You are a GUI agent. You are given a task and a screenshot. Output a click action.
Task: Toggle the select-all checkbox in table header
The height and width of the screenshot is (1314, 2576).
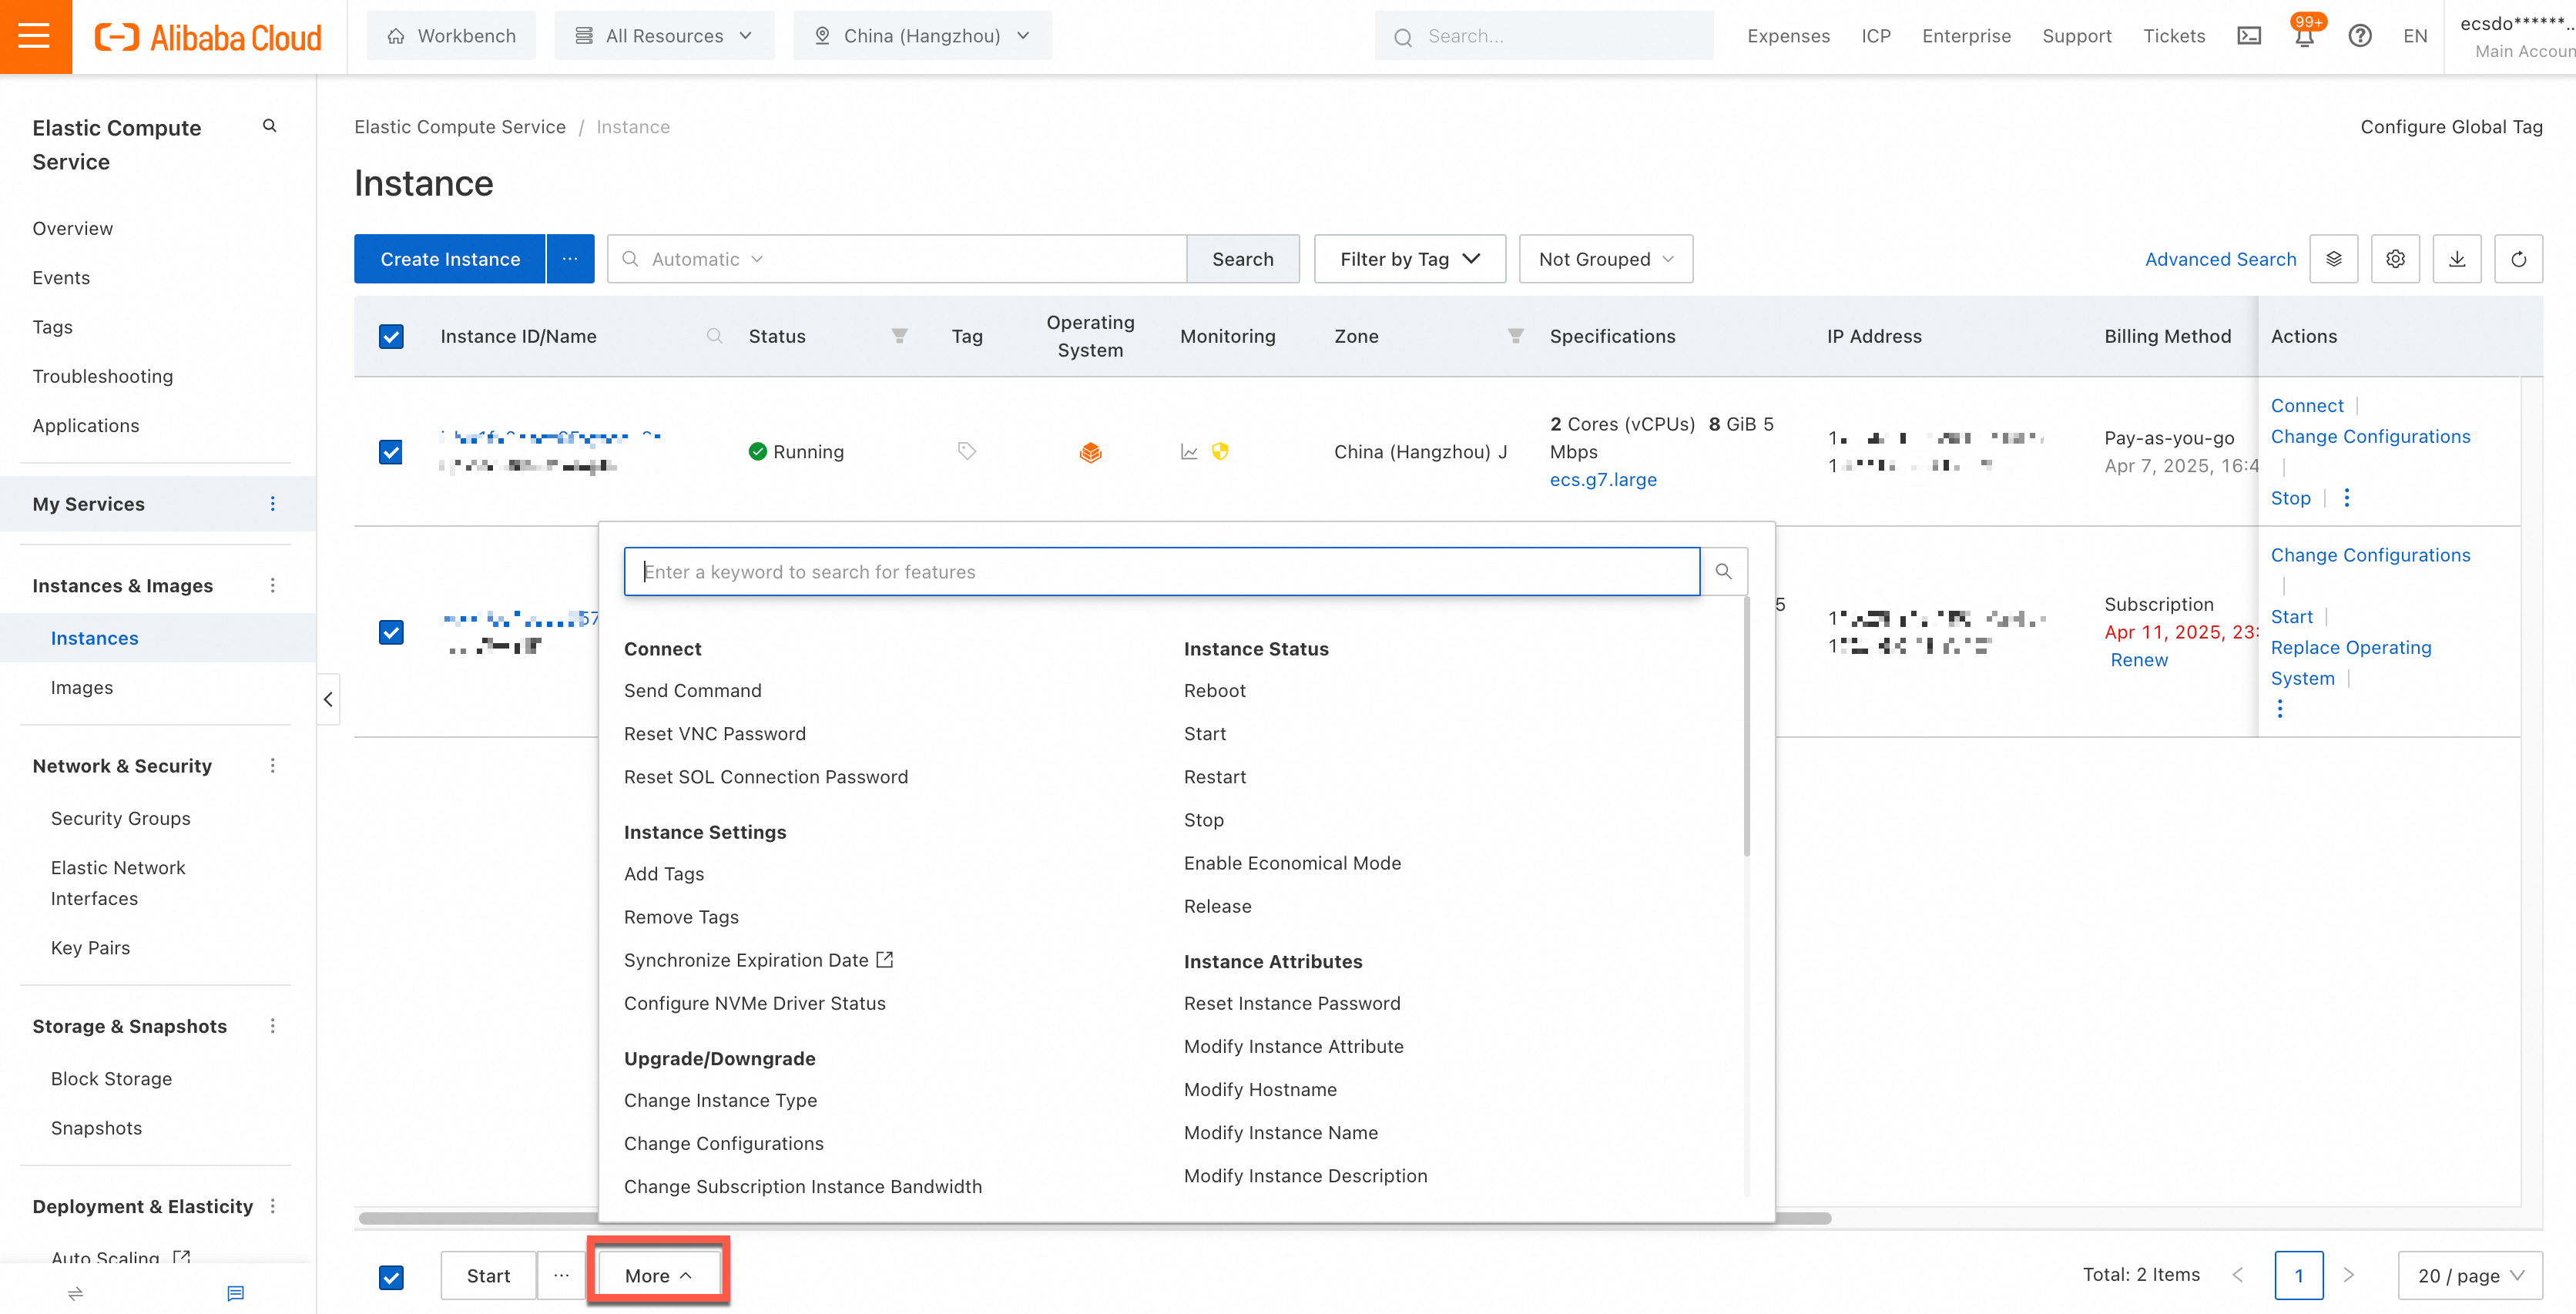(391, 337)
